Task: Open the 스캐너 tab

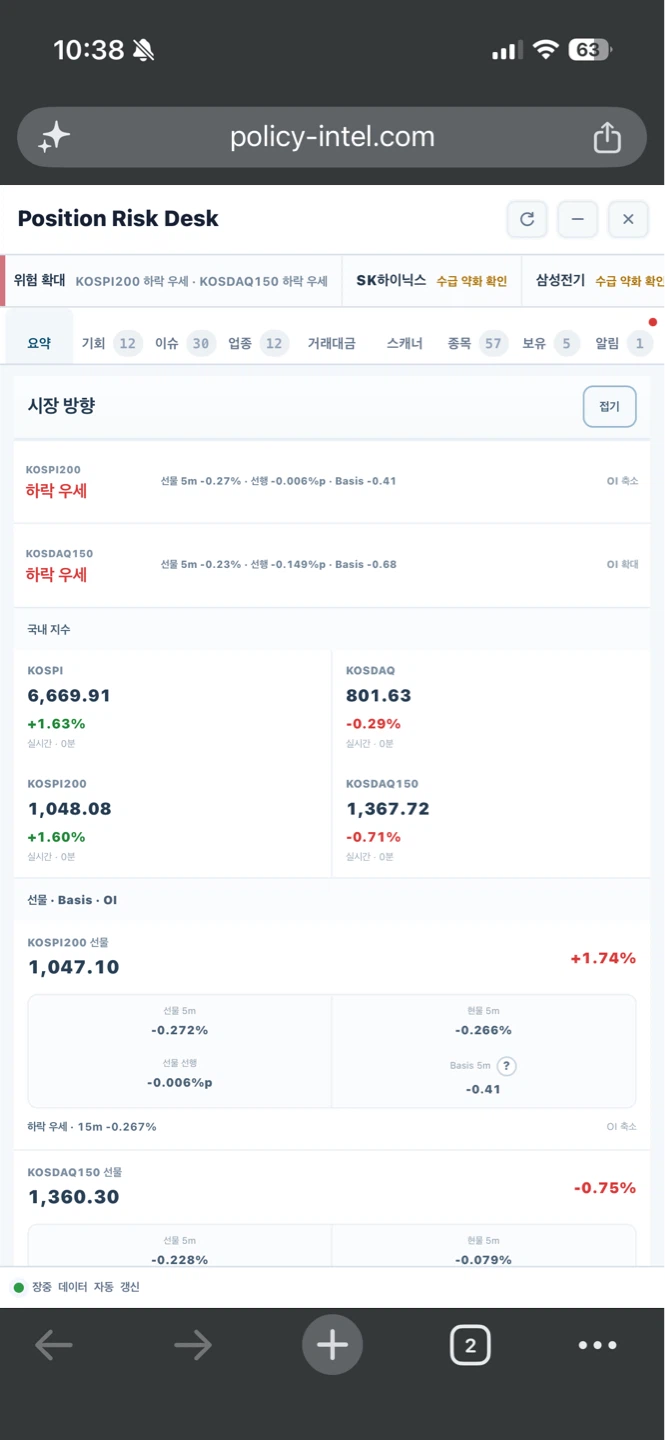Action: [x=405, y=343]
